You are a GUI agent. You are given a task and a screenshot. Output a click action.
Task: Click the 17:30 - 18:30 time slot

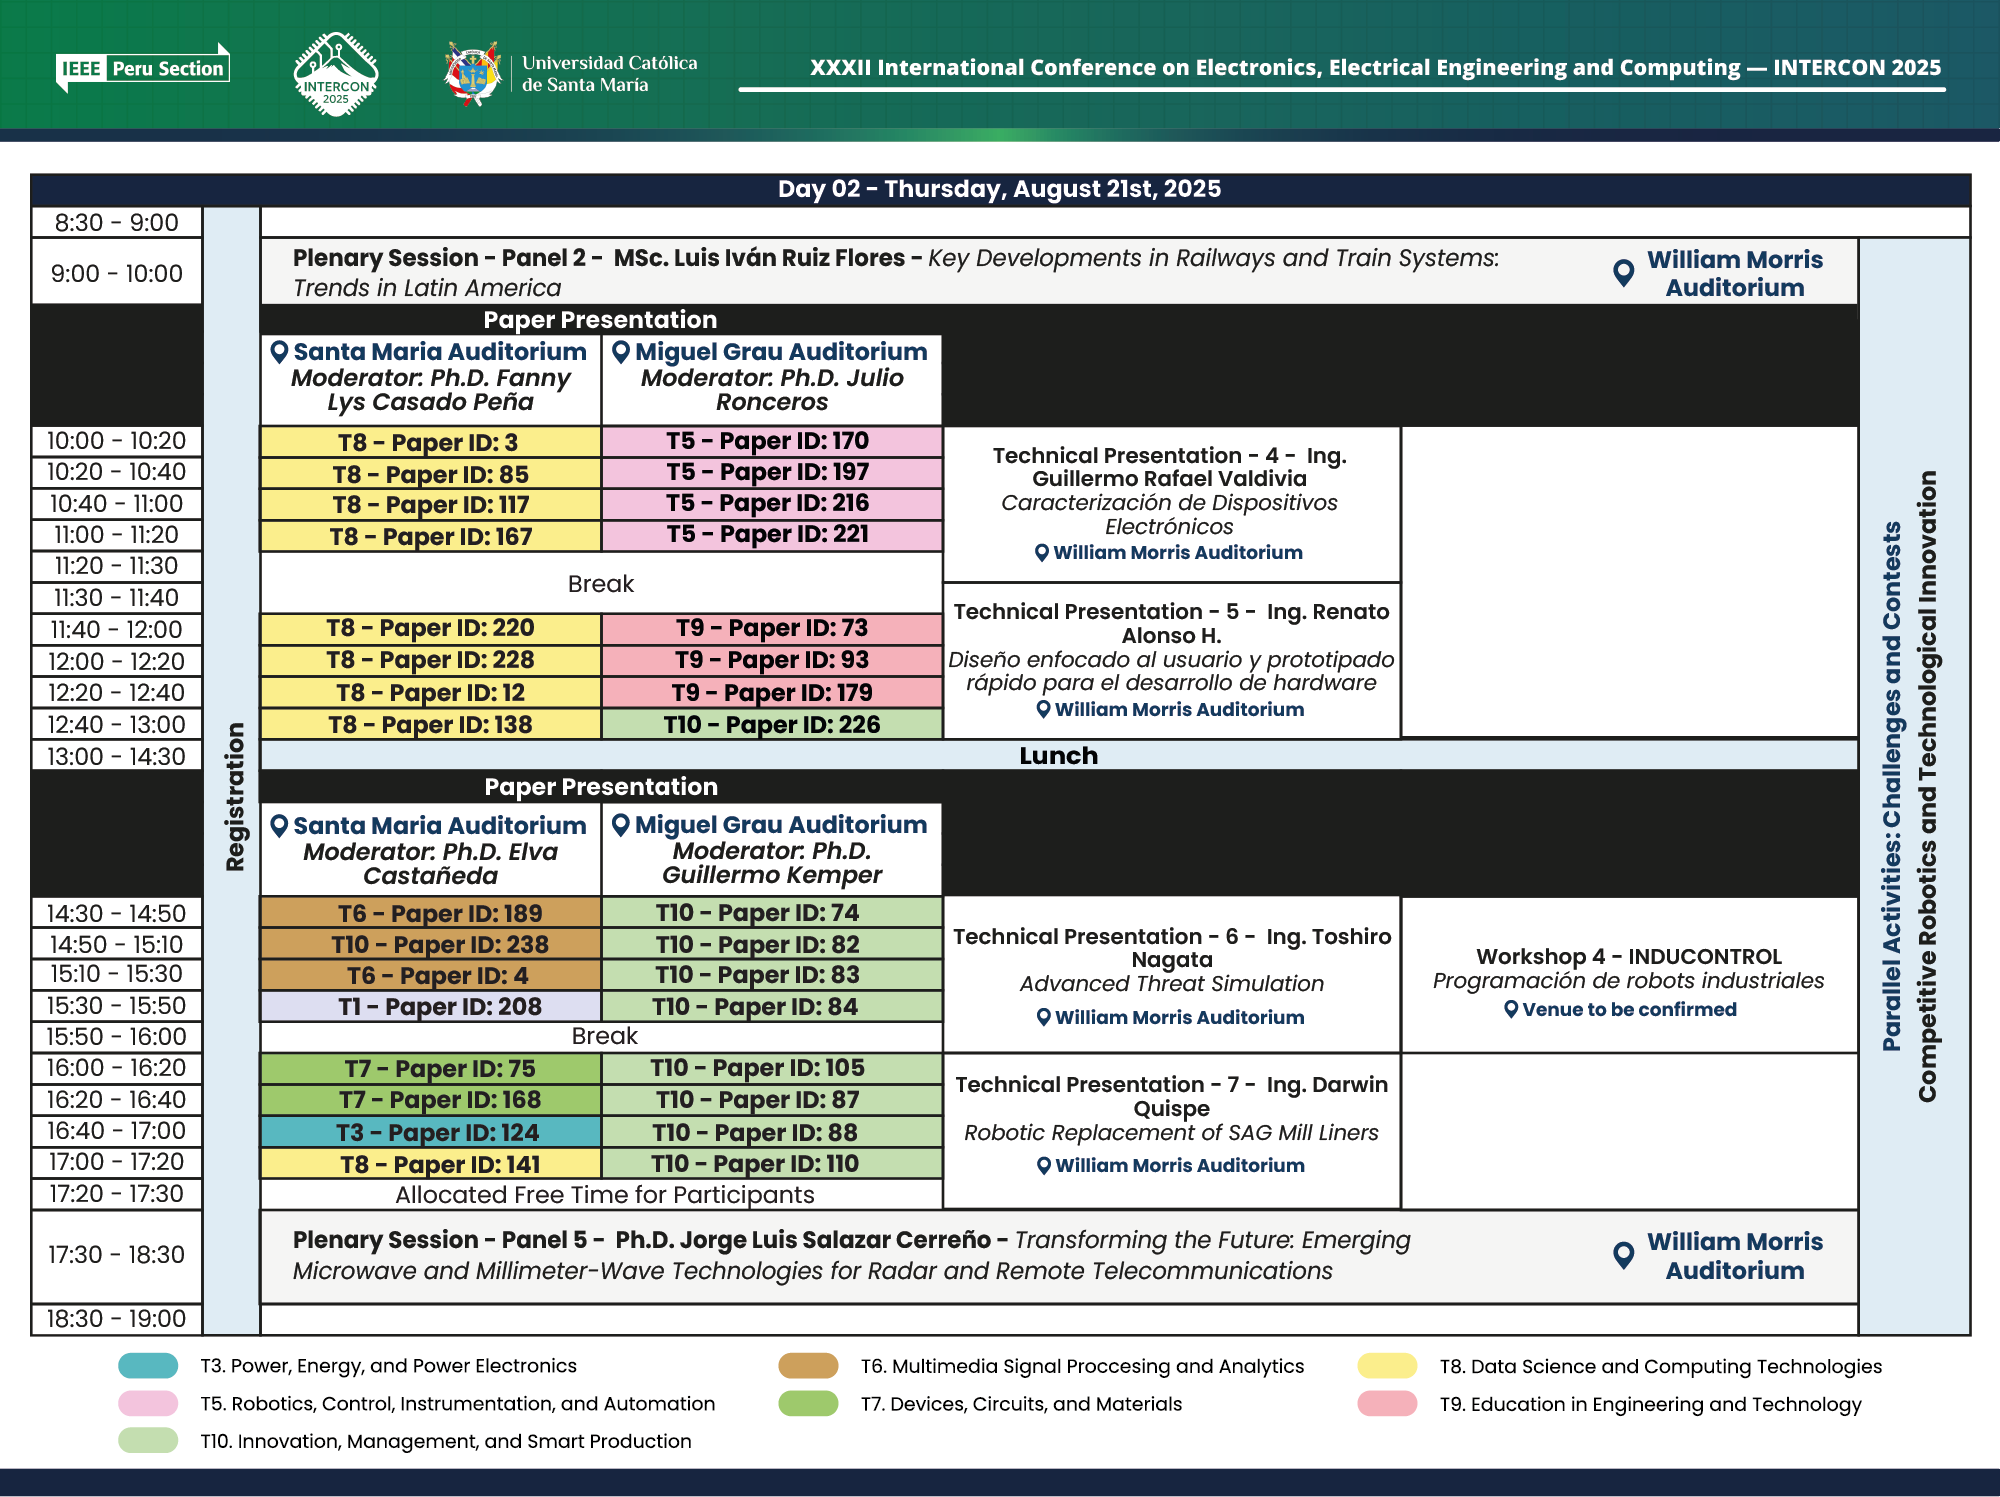117,1255
